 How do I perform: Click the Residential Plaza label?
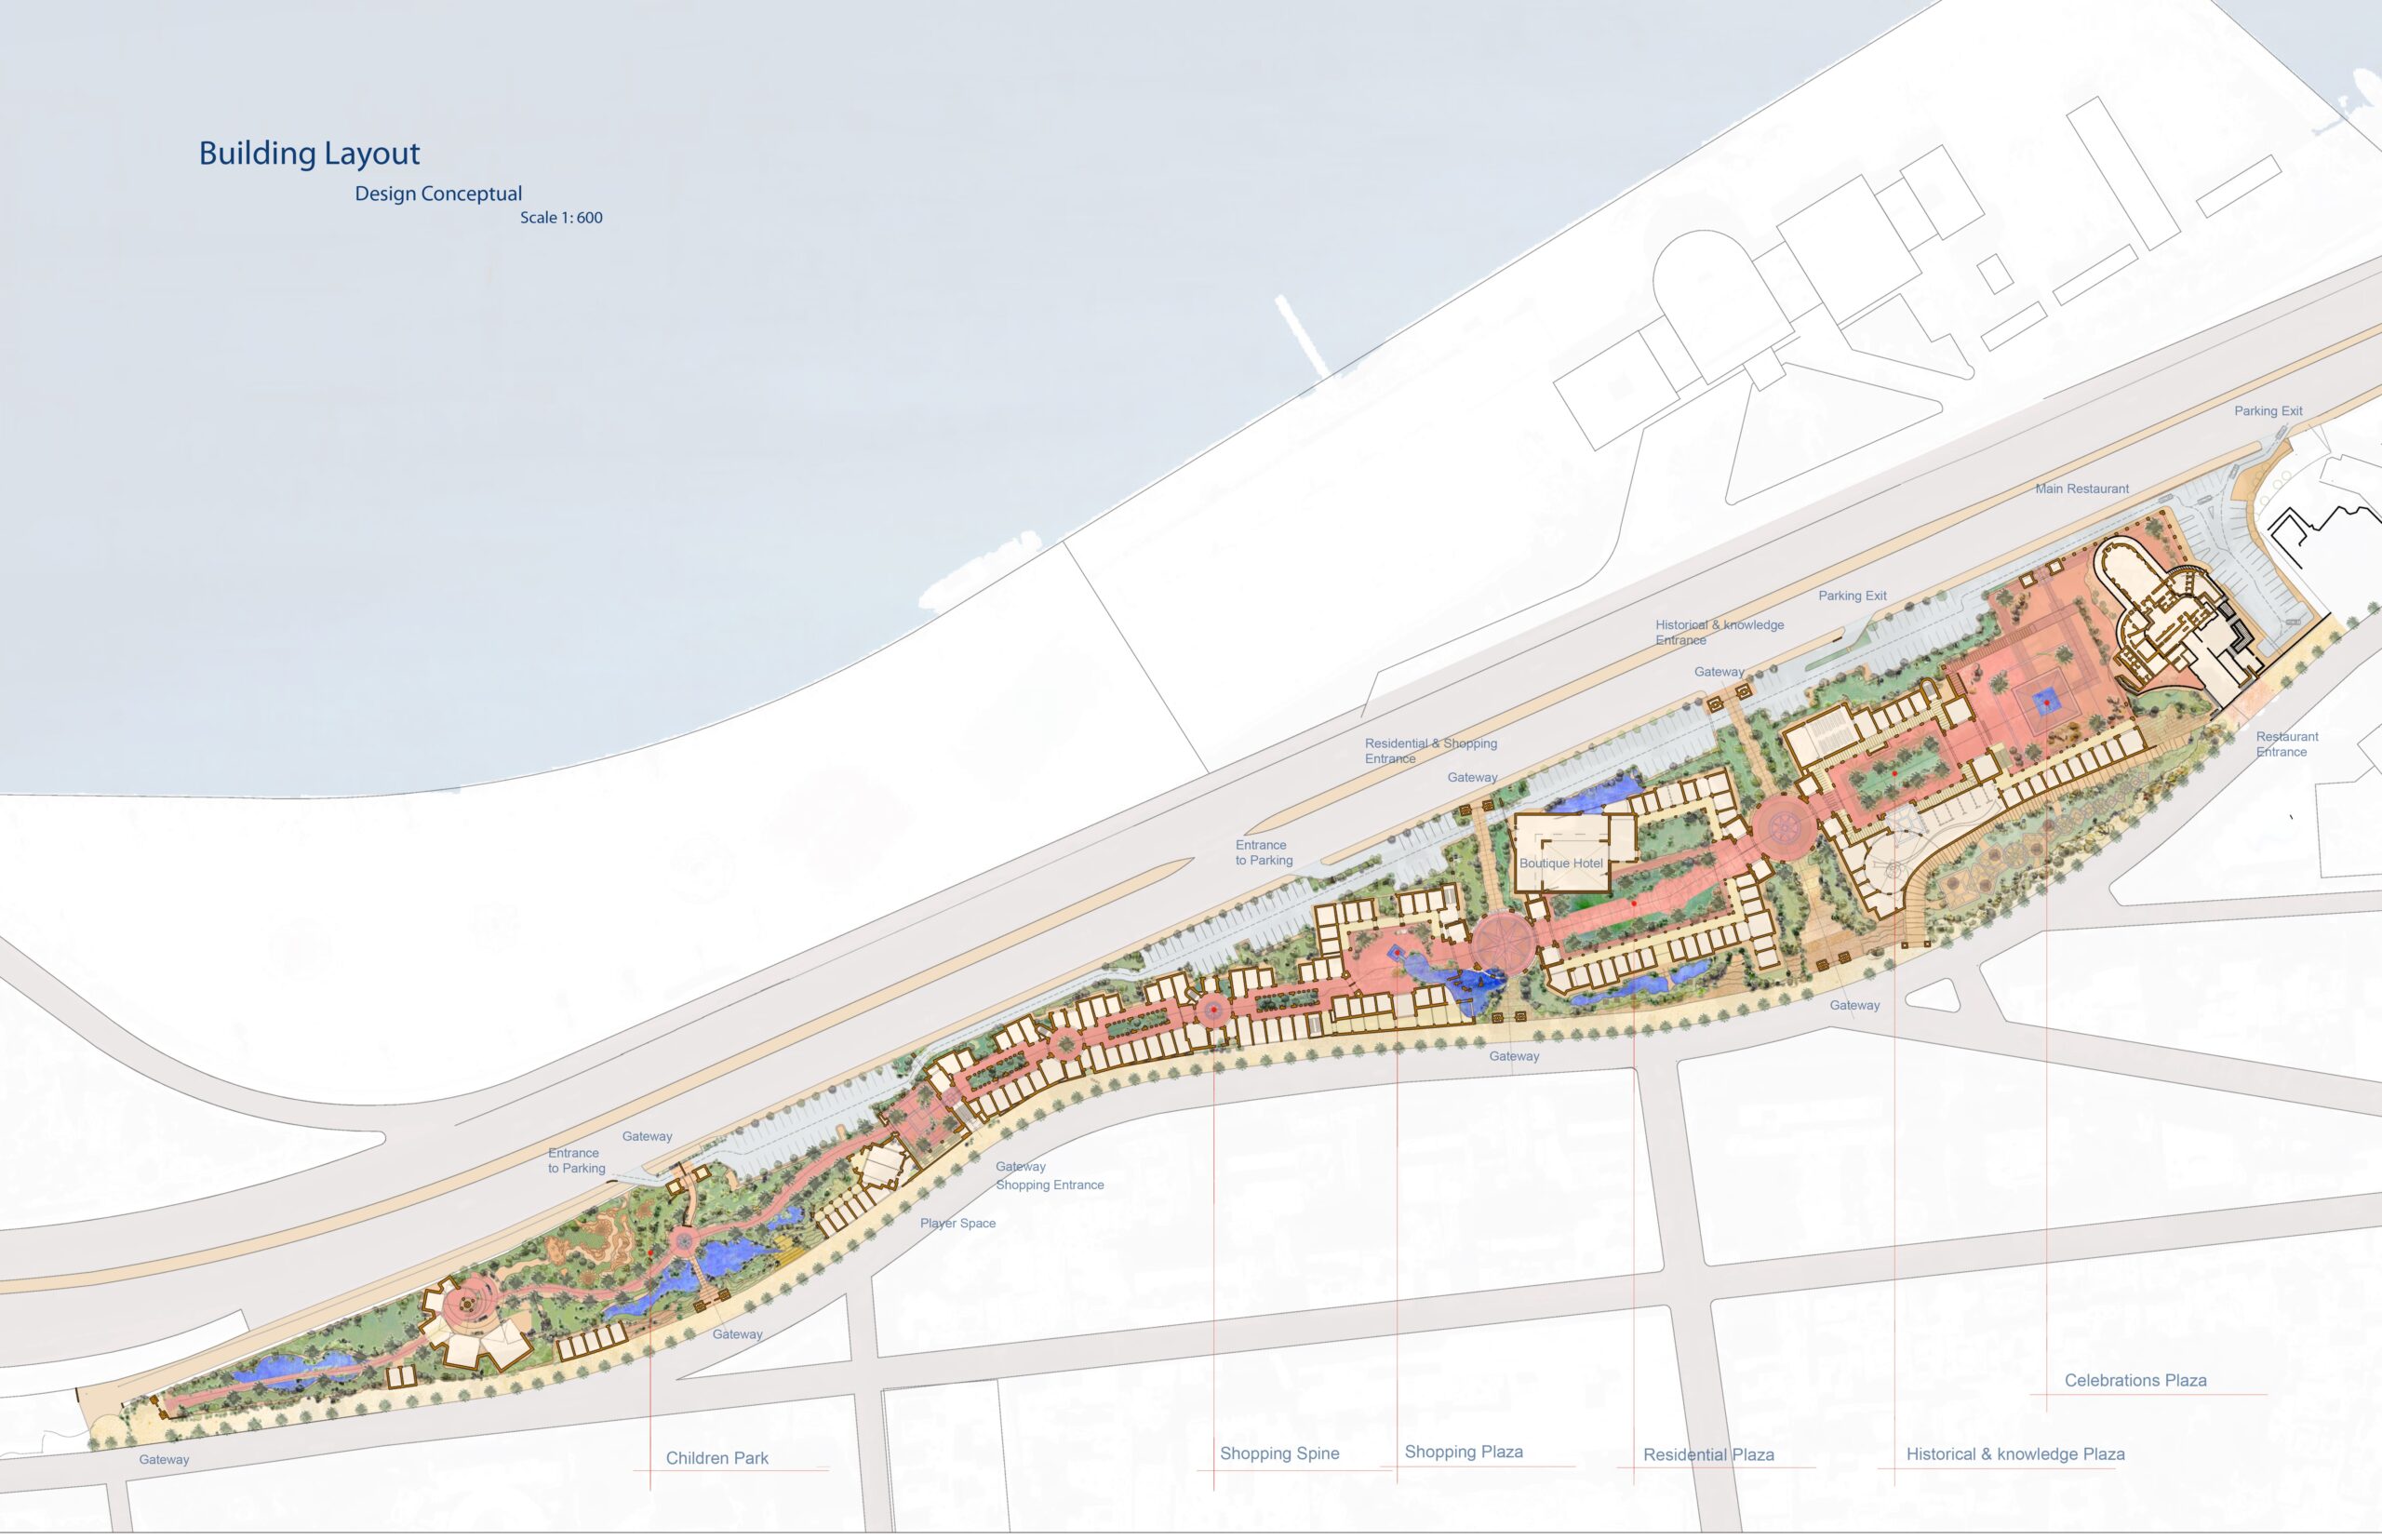[1708, 1454]
